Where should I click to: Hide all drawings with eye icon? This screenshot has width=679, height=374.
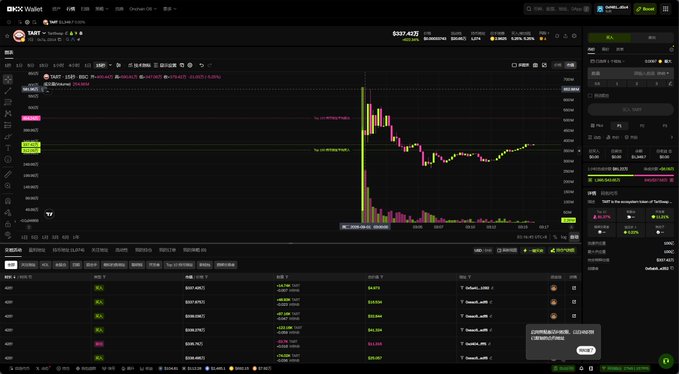point(8,234)
